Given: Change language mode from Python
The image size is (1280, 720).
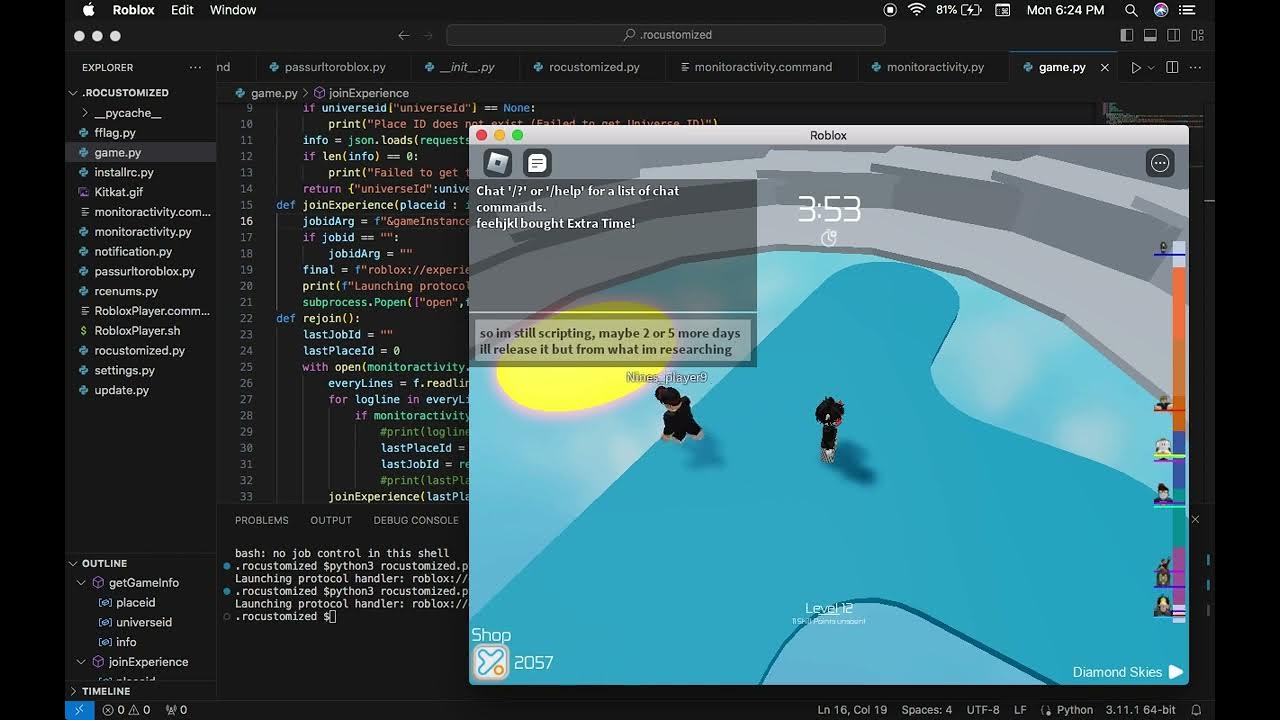Looking at the screenshot, I should coord(1075,710).
